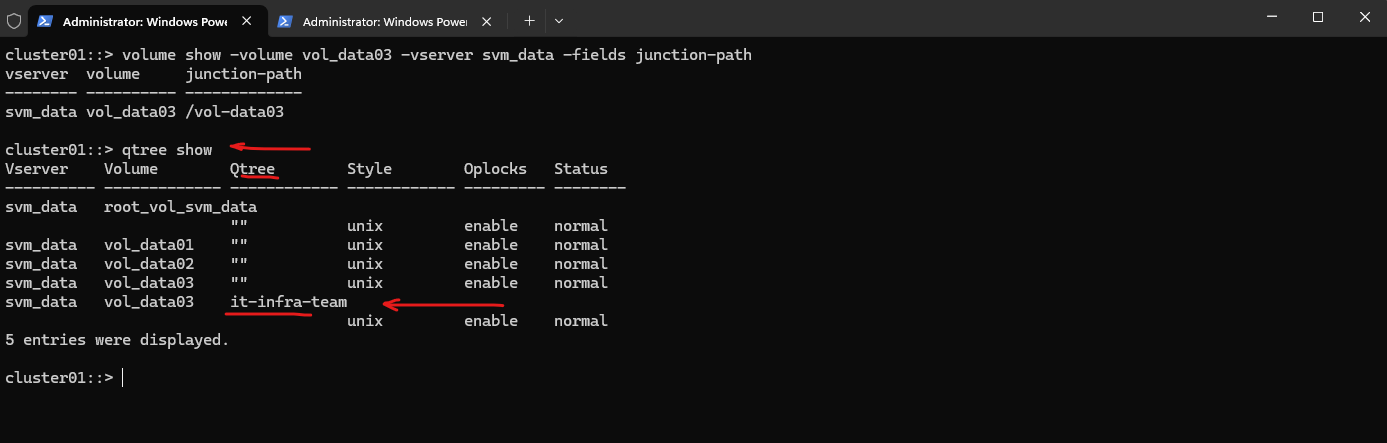Click the PowerShell icon on the first tab
1387x443 pixels.
(45, 20)
